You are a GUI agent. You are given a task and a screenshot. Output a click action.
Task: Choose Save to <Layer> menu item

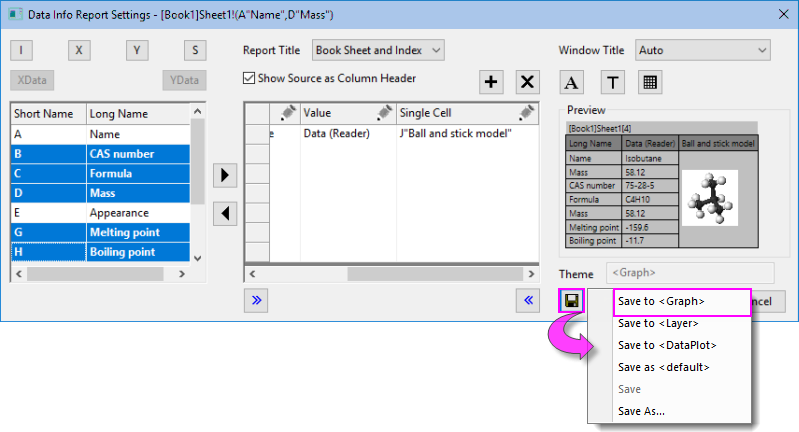click(x=682, y=323)
